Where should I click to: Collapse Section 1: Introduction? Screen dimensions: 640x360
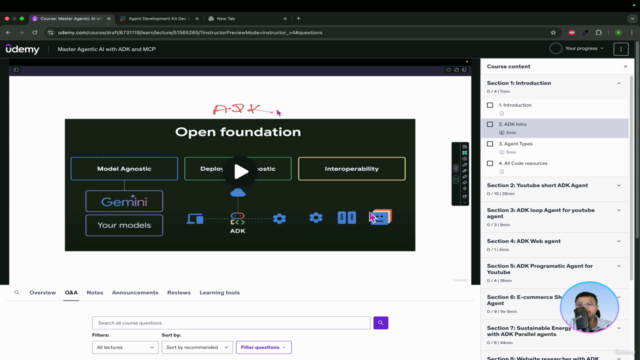pos(619,83)
